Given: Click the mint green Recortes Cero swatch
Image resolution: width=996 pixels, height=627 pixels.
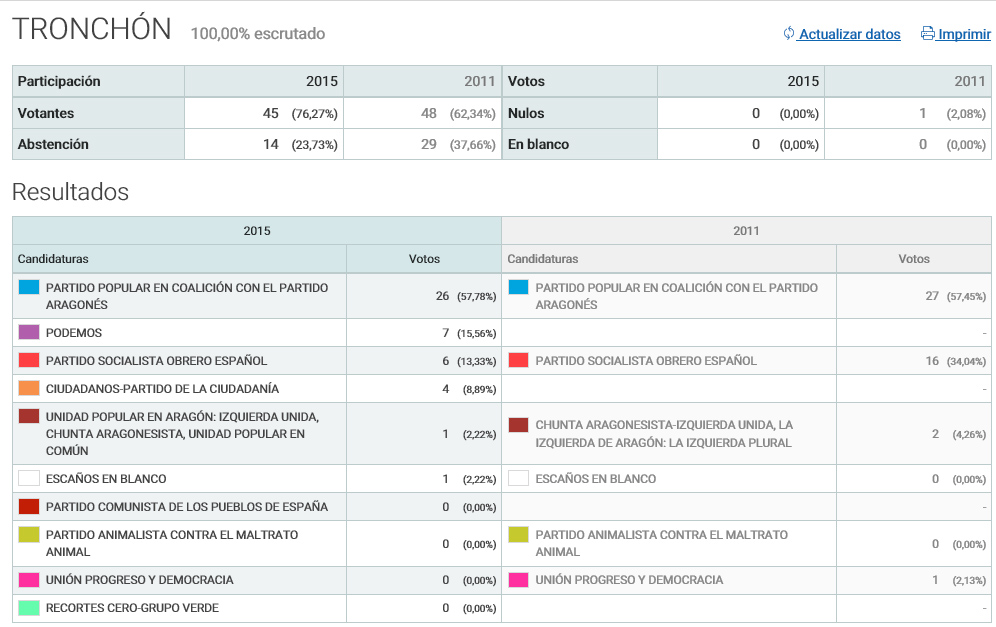Looking at the screenshot, I should point(29,608).
